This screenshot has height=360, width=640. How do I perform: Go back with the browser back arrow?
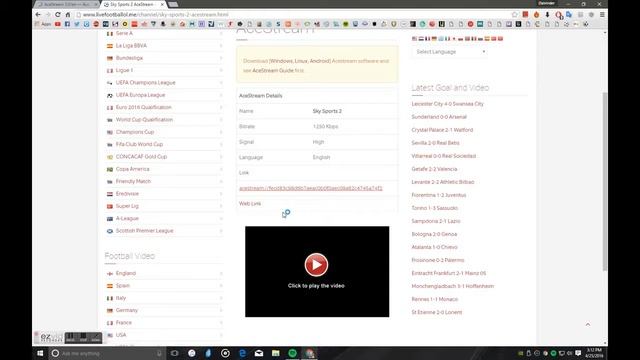tap(38, 14)
